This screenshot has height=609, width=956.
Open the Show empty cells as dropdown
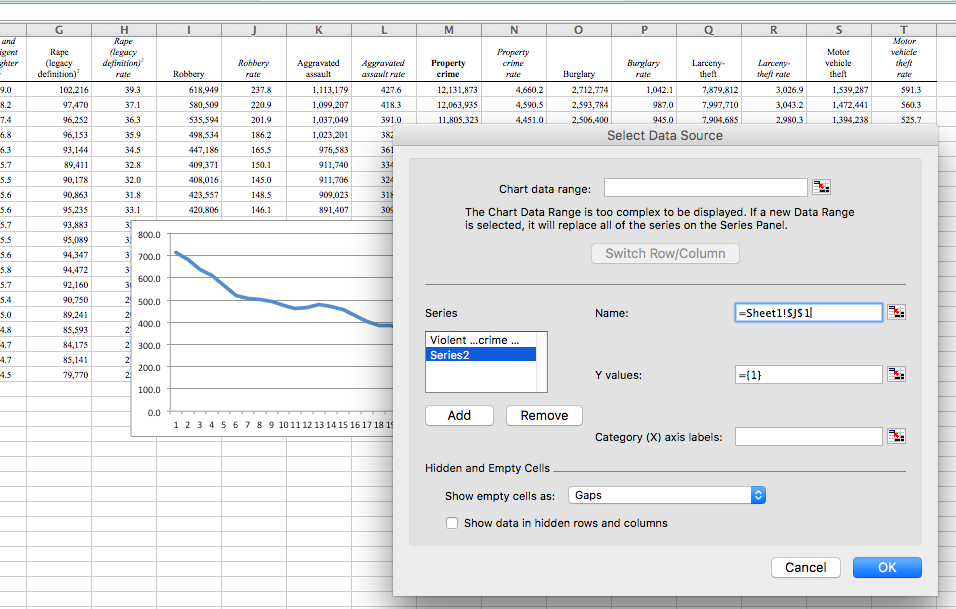point(667,495)
